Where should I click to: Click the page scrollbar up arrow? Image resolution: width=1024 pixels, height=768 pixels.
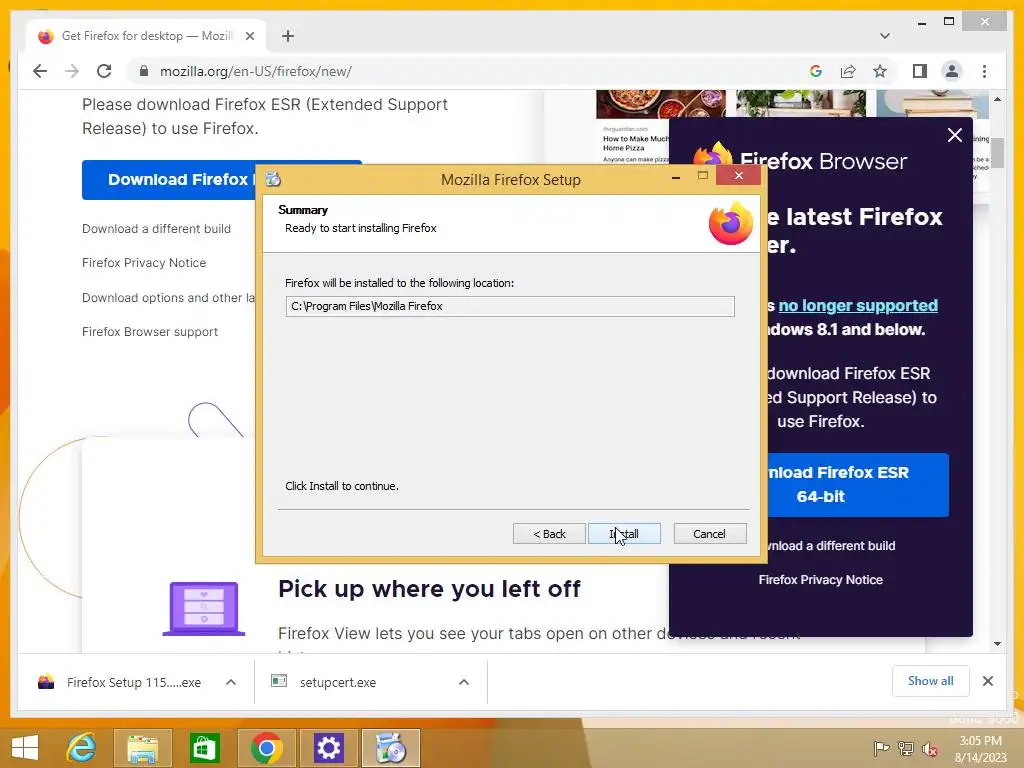point(997,99)
